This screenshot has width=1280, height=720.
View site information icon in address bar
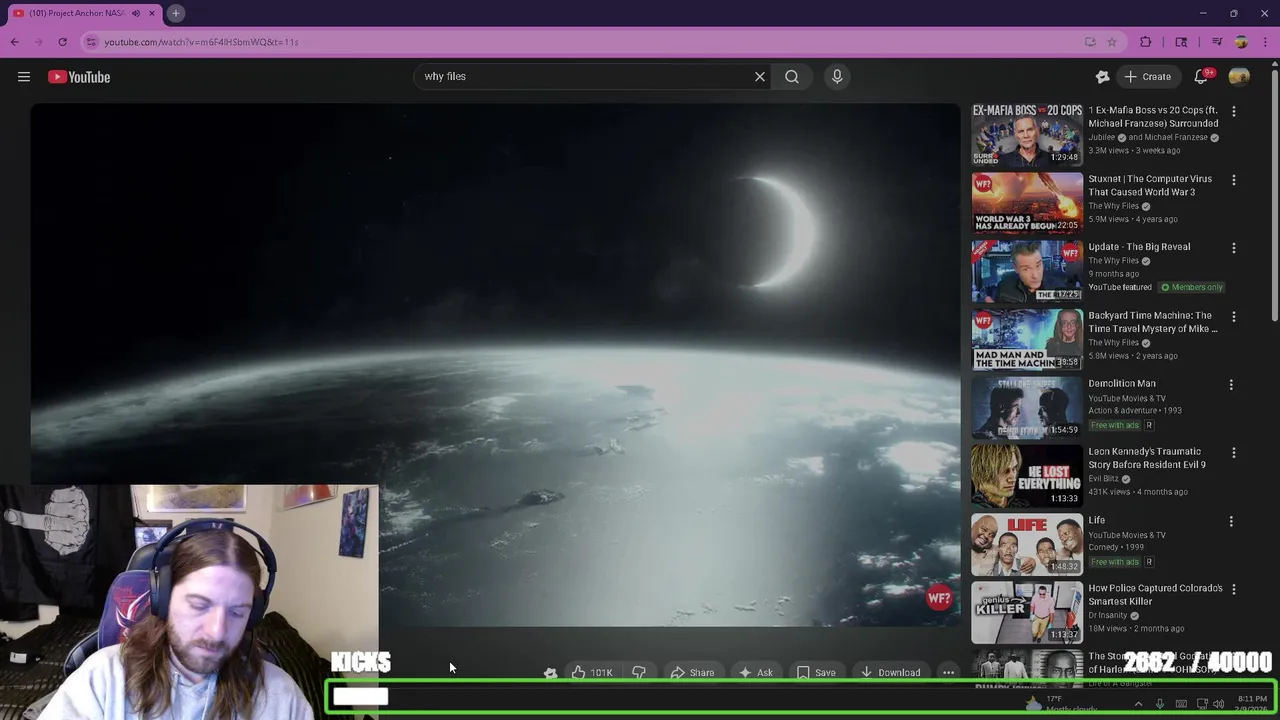(x=91, y=42)
